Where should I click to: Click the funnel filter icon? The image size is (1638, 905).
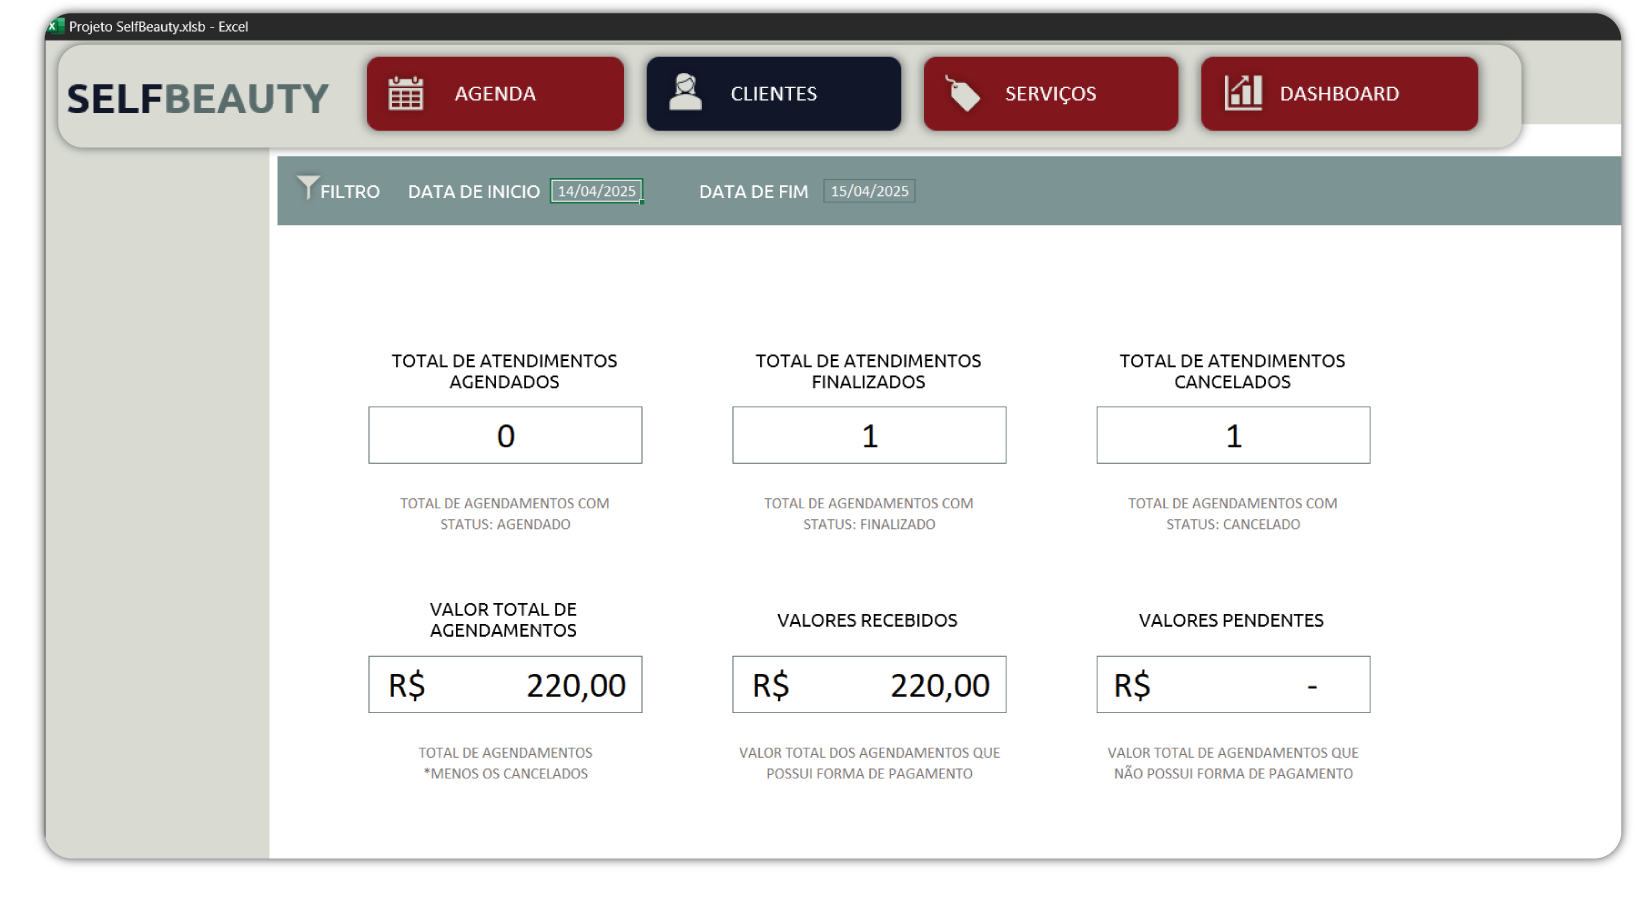307,187
